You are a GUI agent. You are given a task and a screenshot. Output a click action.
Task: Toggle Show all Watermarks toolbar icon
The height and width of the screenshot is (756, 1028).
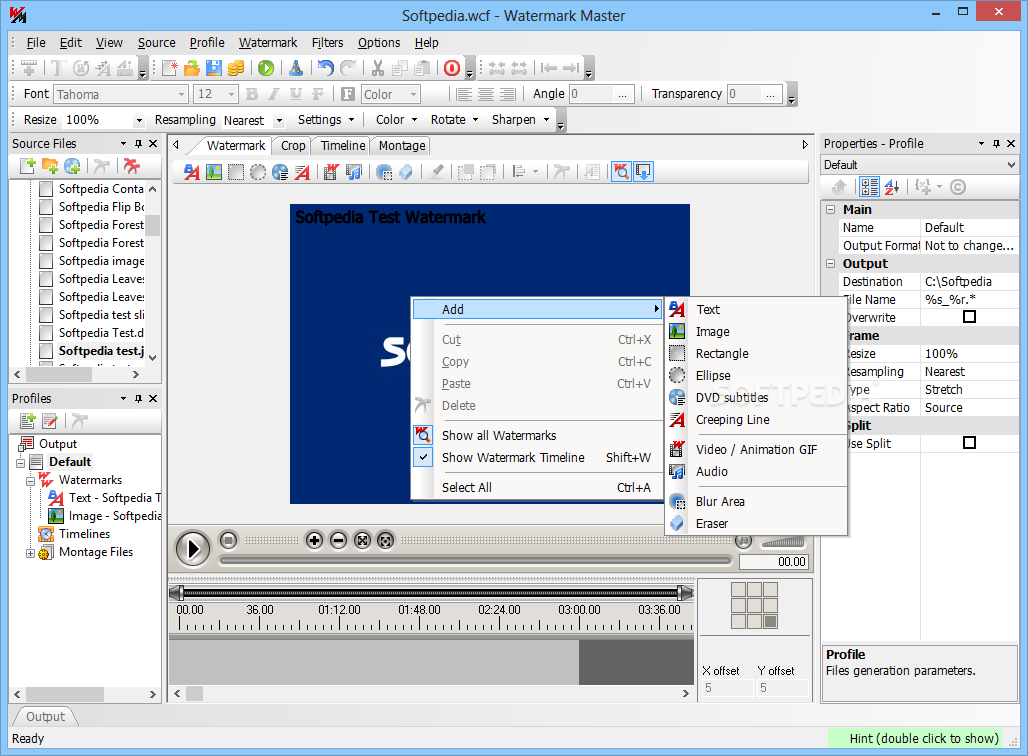point(622,172)
